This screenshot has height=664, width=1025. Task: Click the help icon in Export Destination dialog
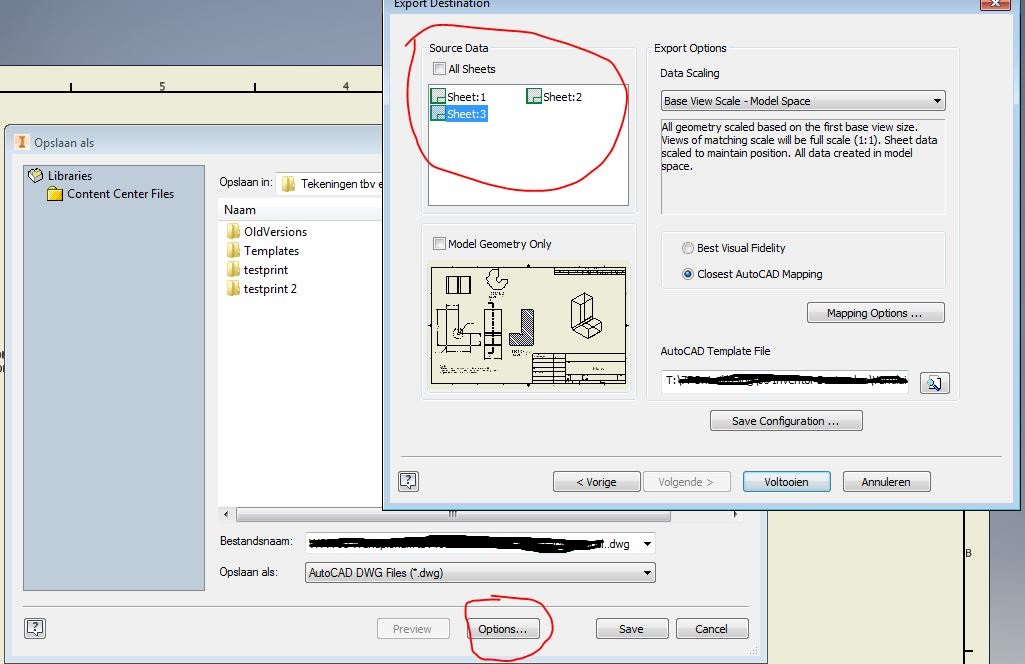pyautogui.click(x=407, y=481)
